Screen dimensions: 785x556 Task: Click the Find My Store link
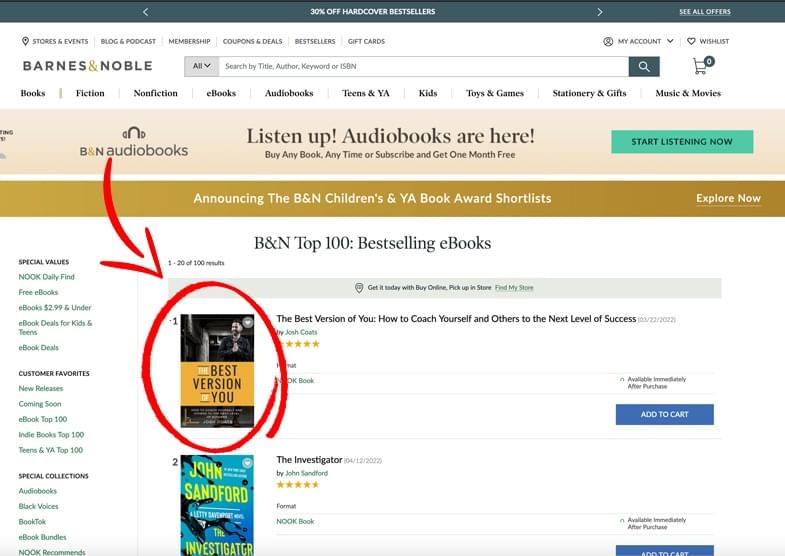tap(514, 288)
